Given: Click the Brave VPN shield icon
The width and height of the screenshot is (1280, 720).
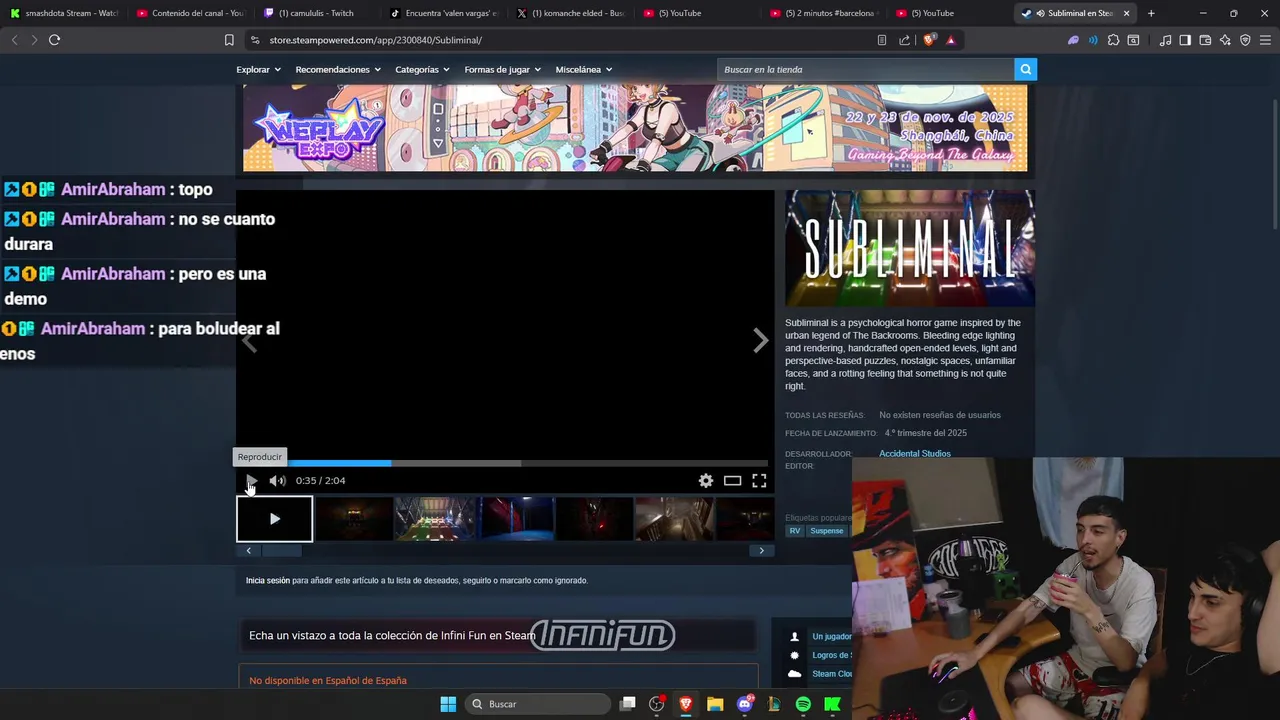Looking at the screenshot, I should click(x=1245, y=40).
